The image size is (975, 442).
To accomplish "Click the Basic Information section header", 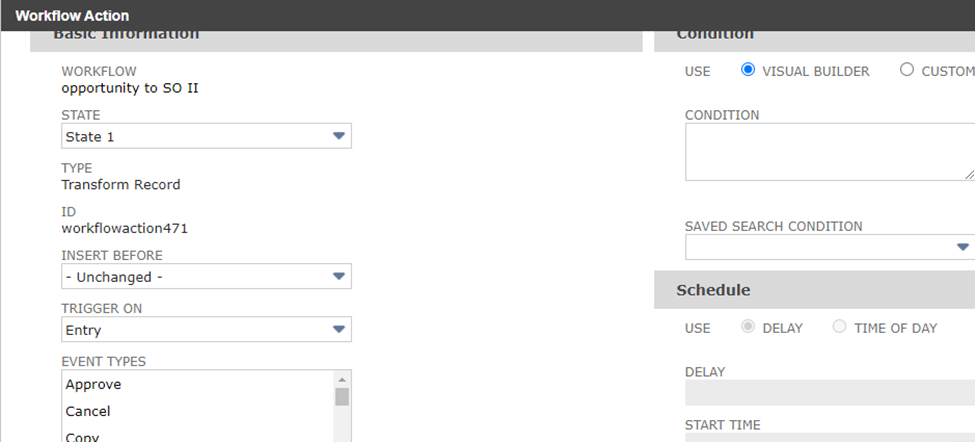I will pos(126,36).
